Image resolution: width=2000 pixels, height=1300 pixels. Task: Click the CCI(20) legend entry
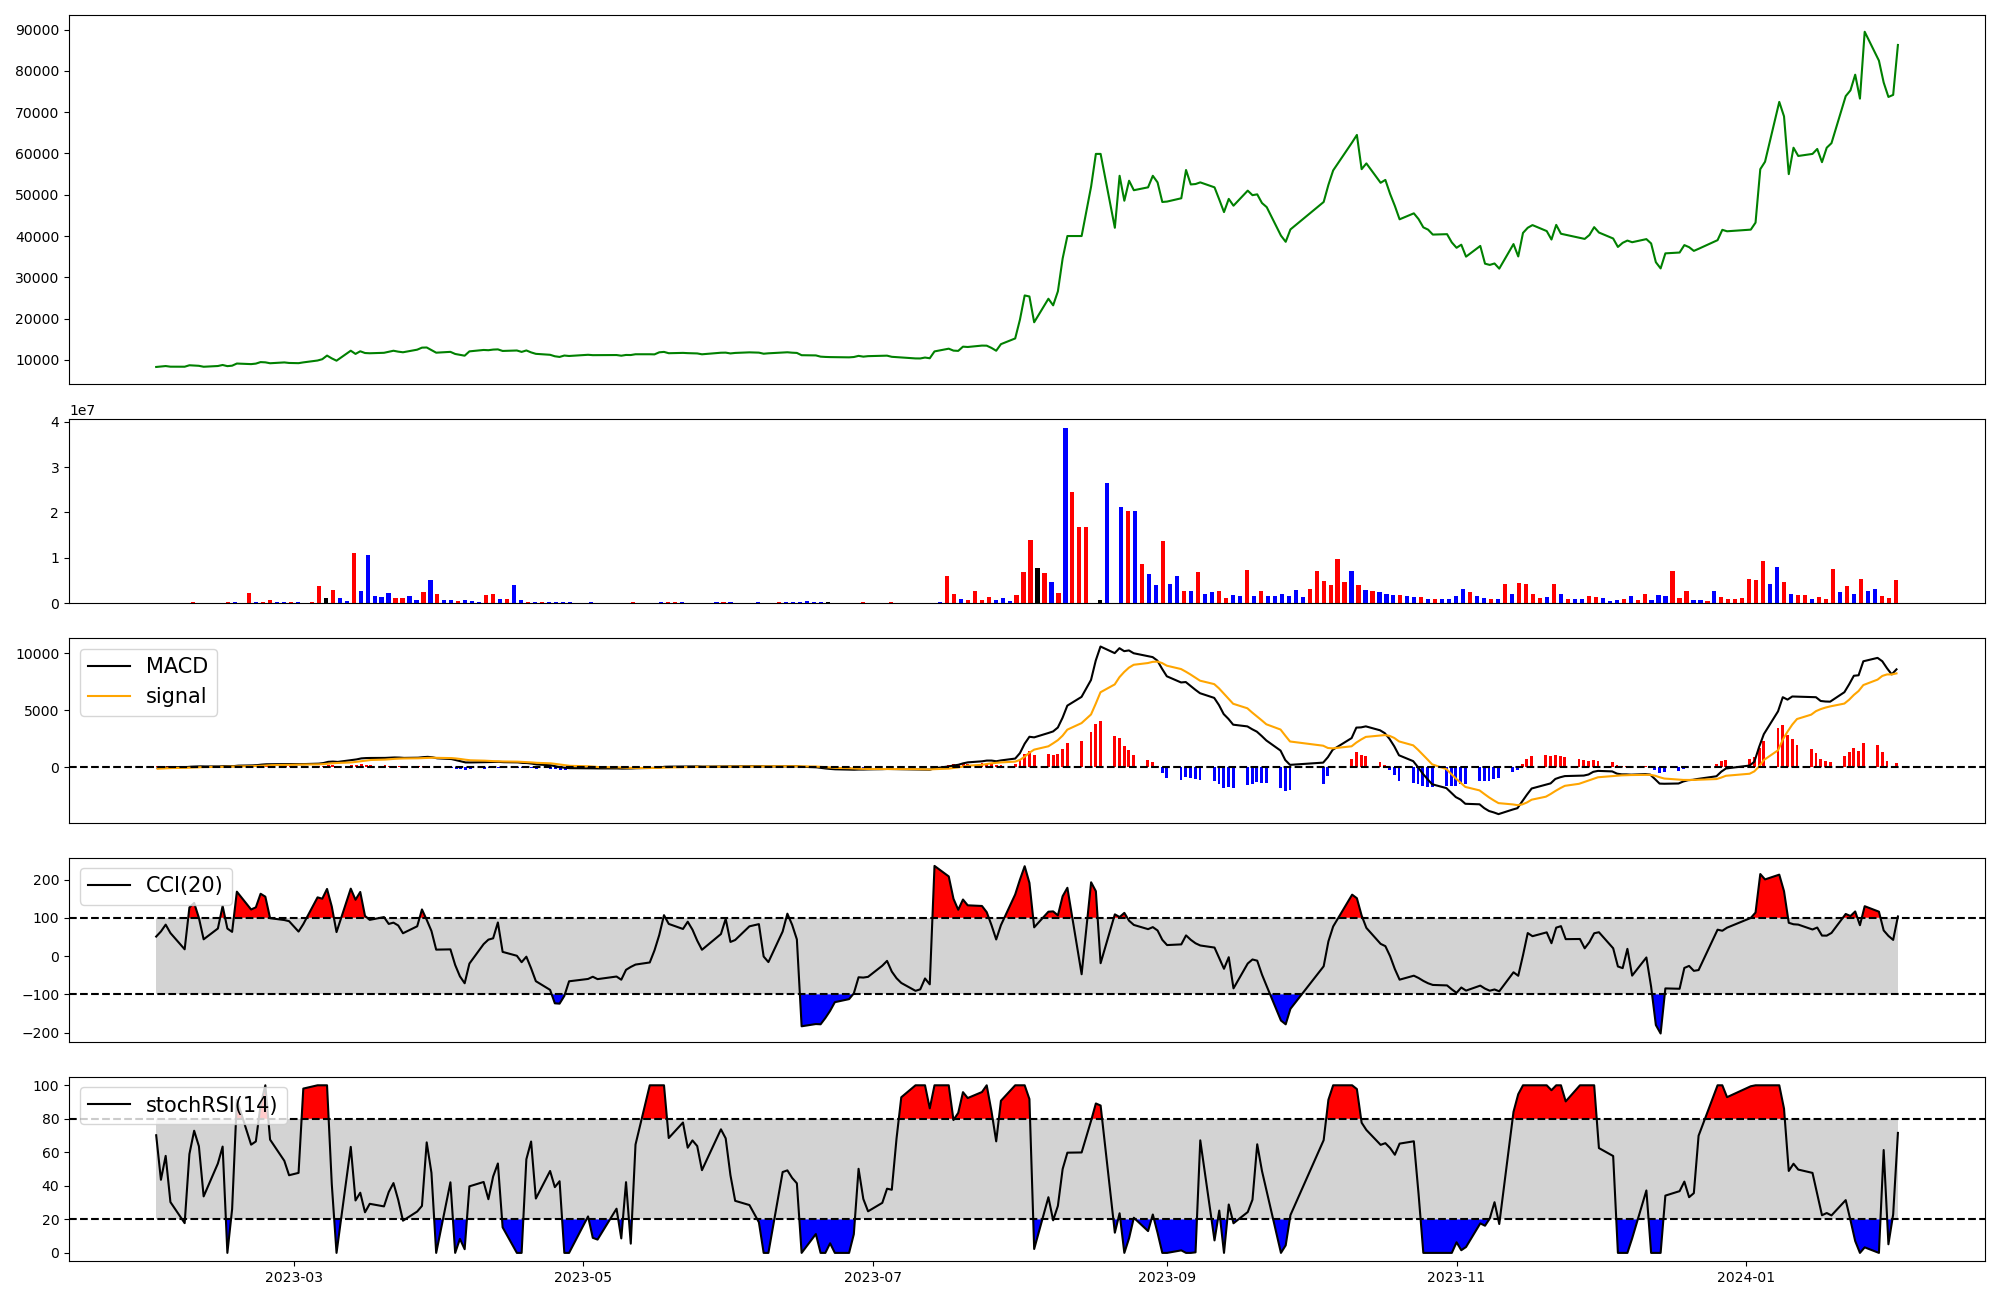tap(184, 885)
